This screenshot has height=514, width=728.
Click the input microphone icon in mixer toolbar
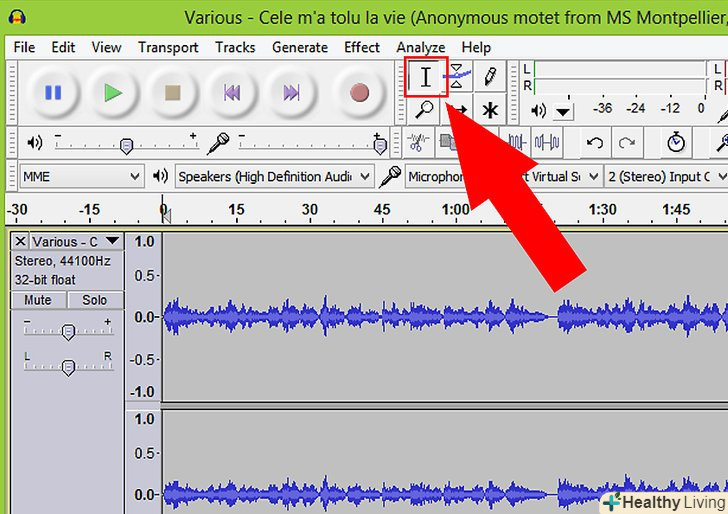pyautogui.click(x=218, y=143)
